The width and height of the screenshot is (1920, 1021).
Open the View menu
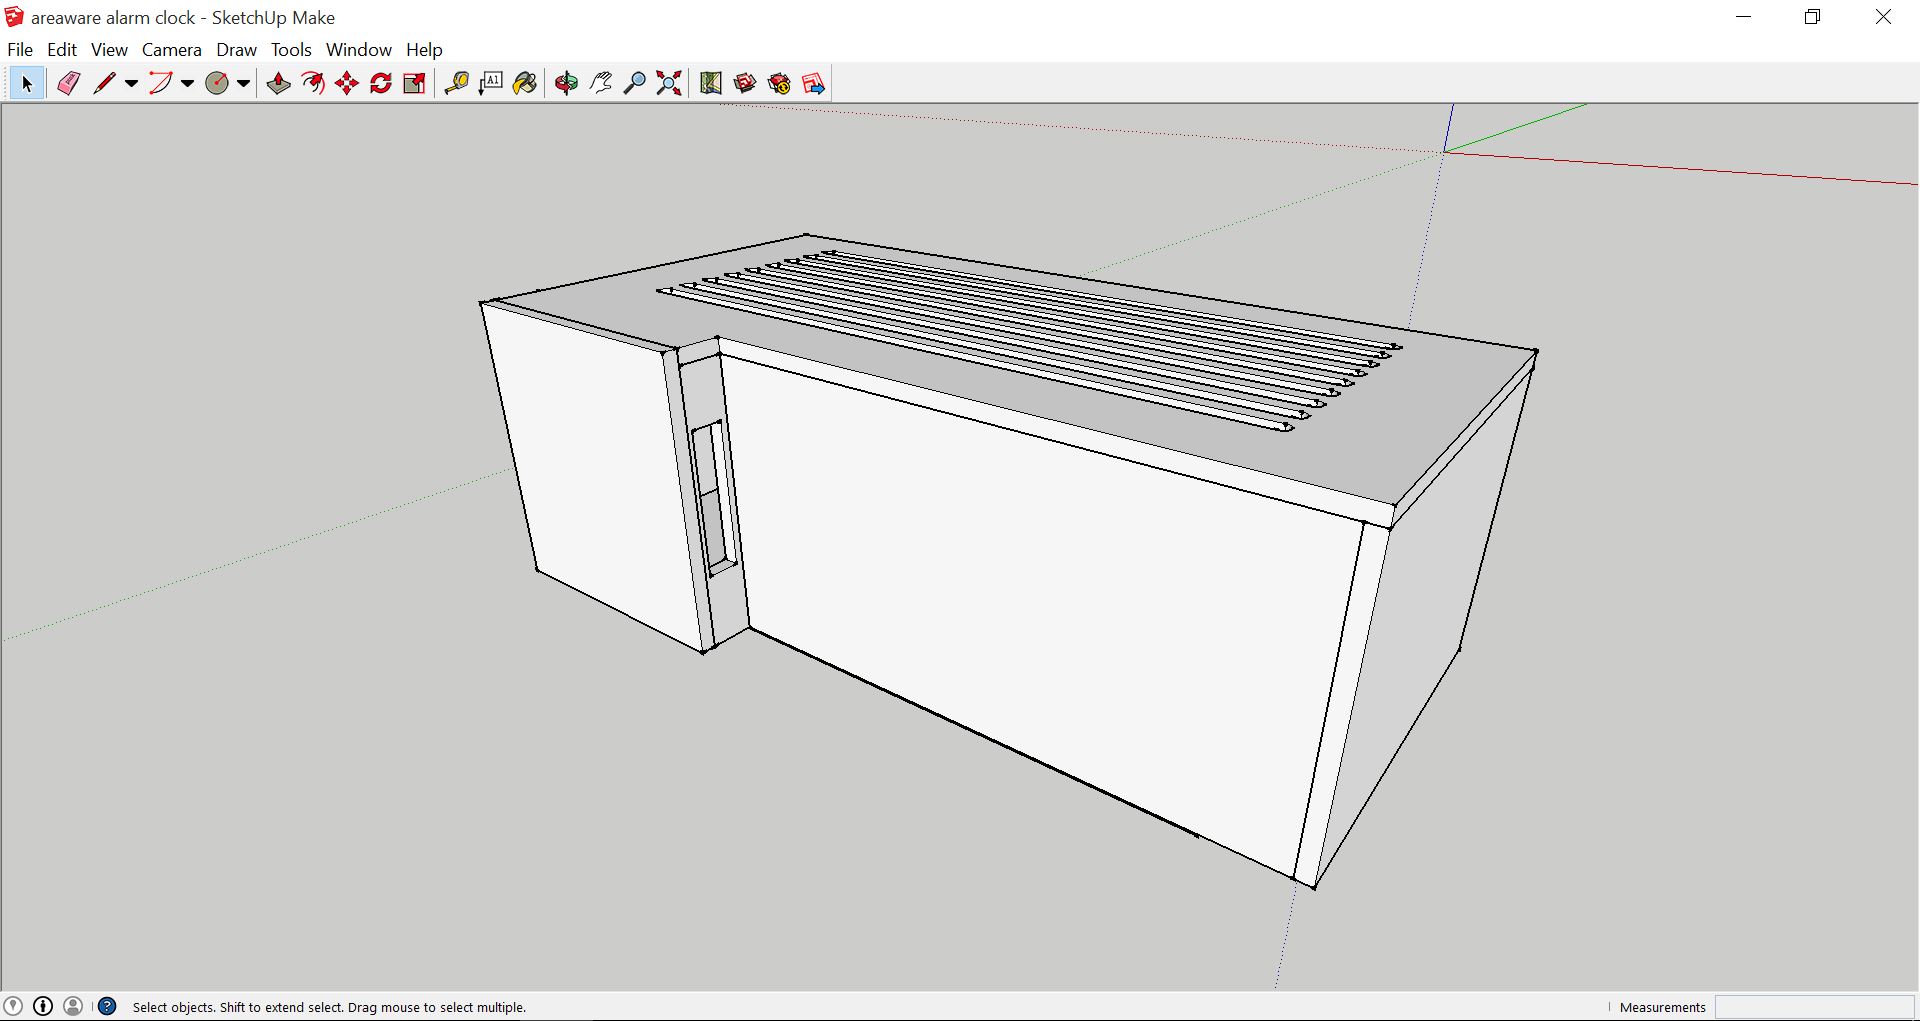click(x=109, y=49)
